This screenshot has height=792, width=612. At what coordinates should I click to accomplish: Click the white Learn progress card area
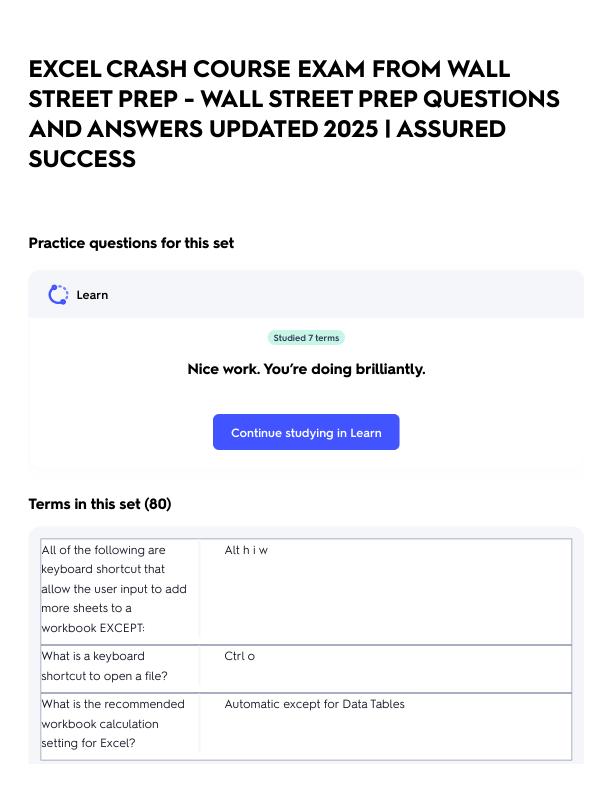306,394
